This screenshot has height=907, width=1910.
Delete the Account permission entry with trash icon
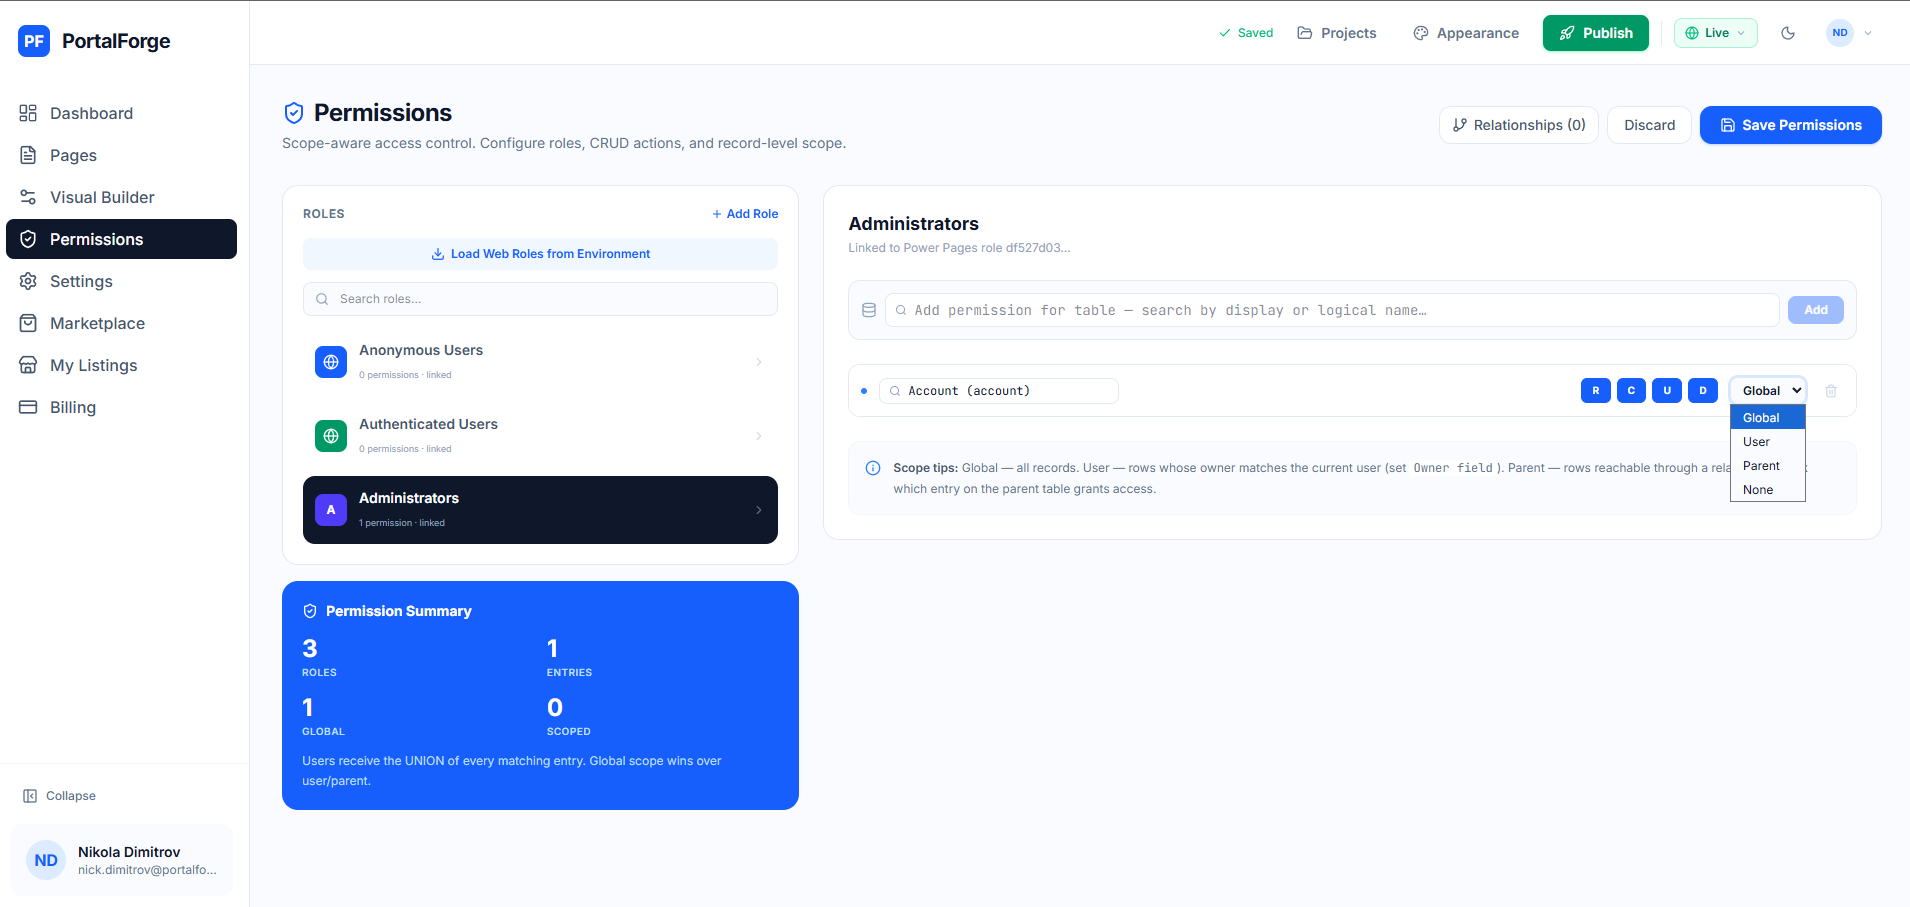click(1832, 390)
